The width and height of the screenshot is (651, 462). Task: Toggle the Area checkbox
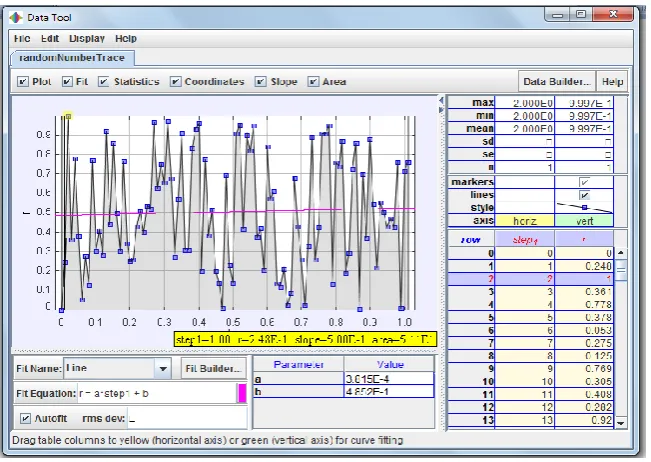point(313,82)
